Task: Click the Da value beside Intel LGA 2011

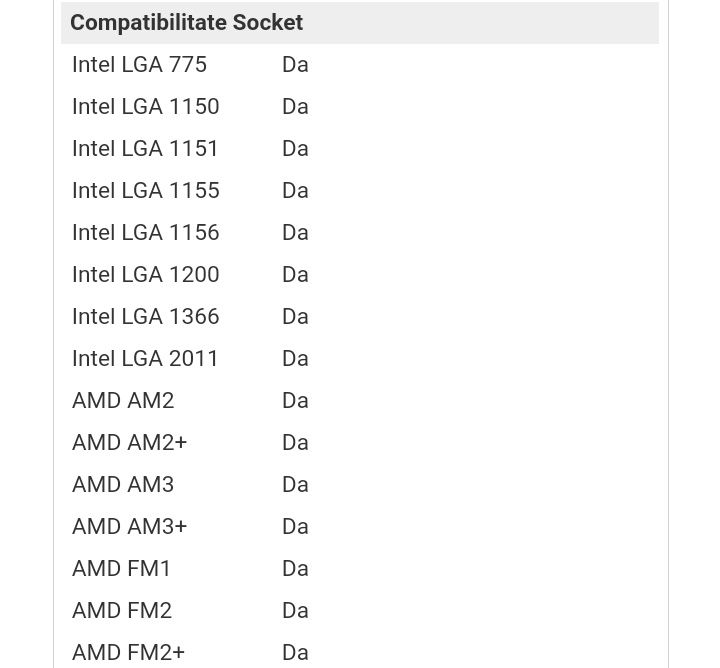Action: [x=295, y=359]
